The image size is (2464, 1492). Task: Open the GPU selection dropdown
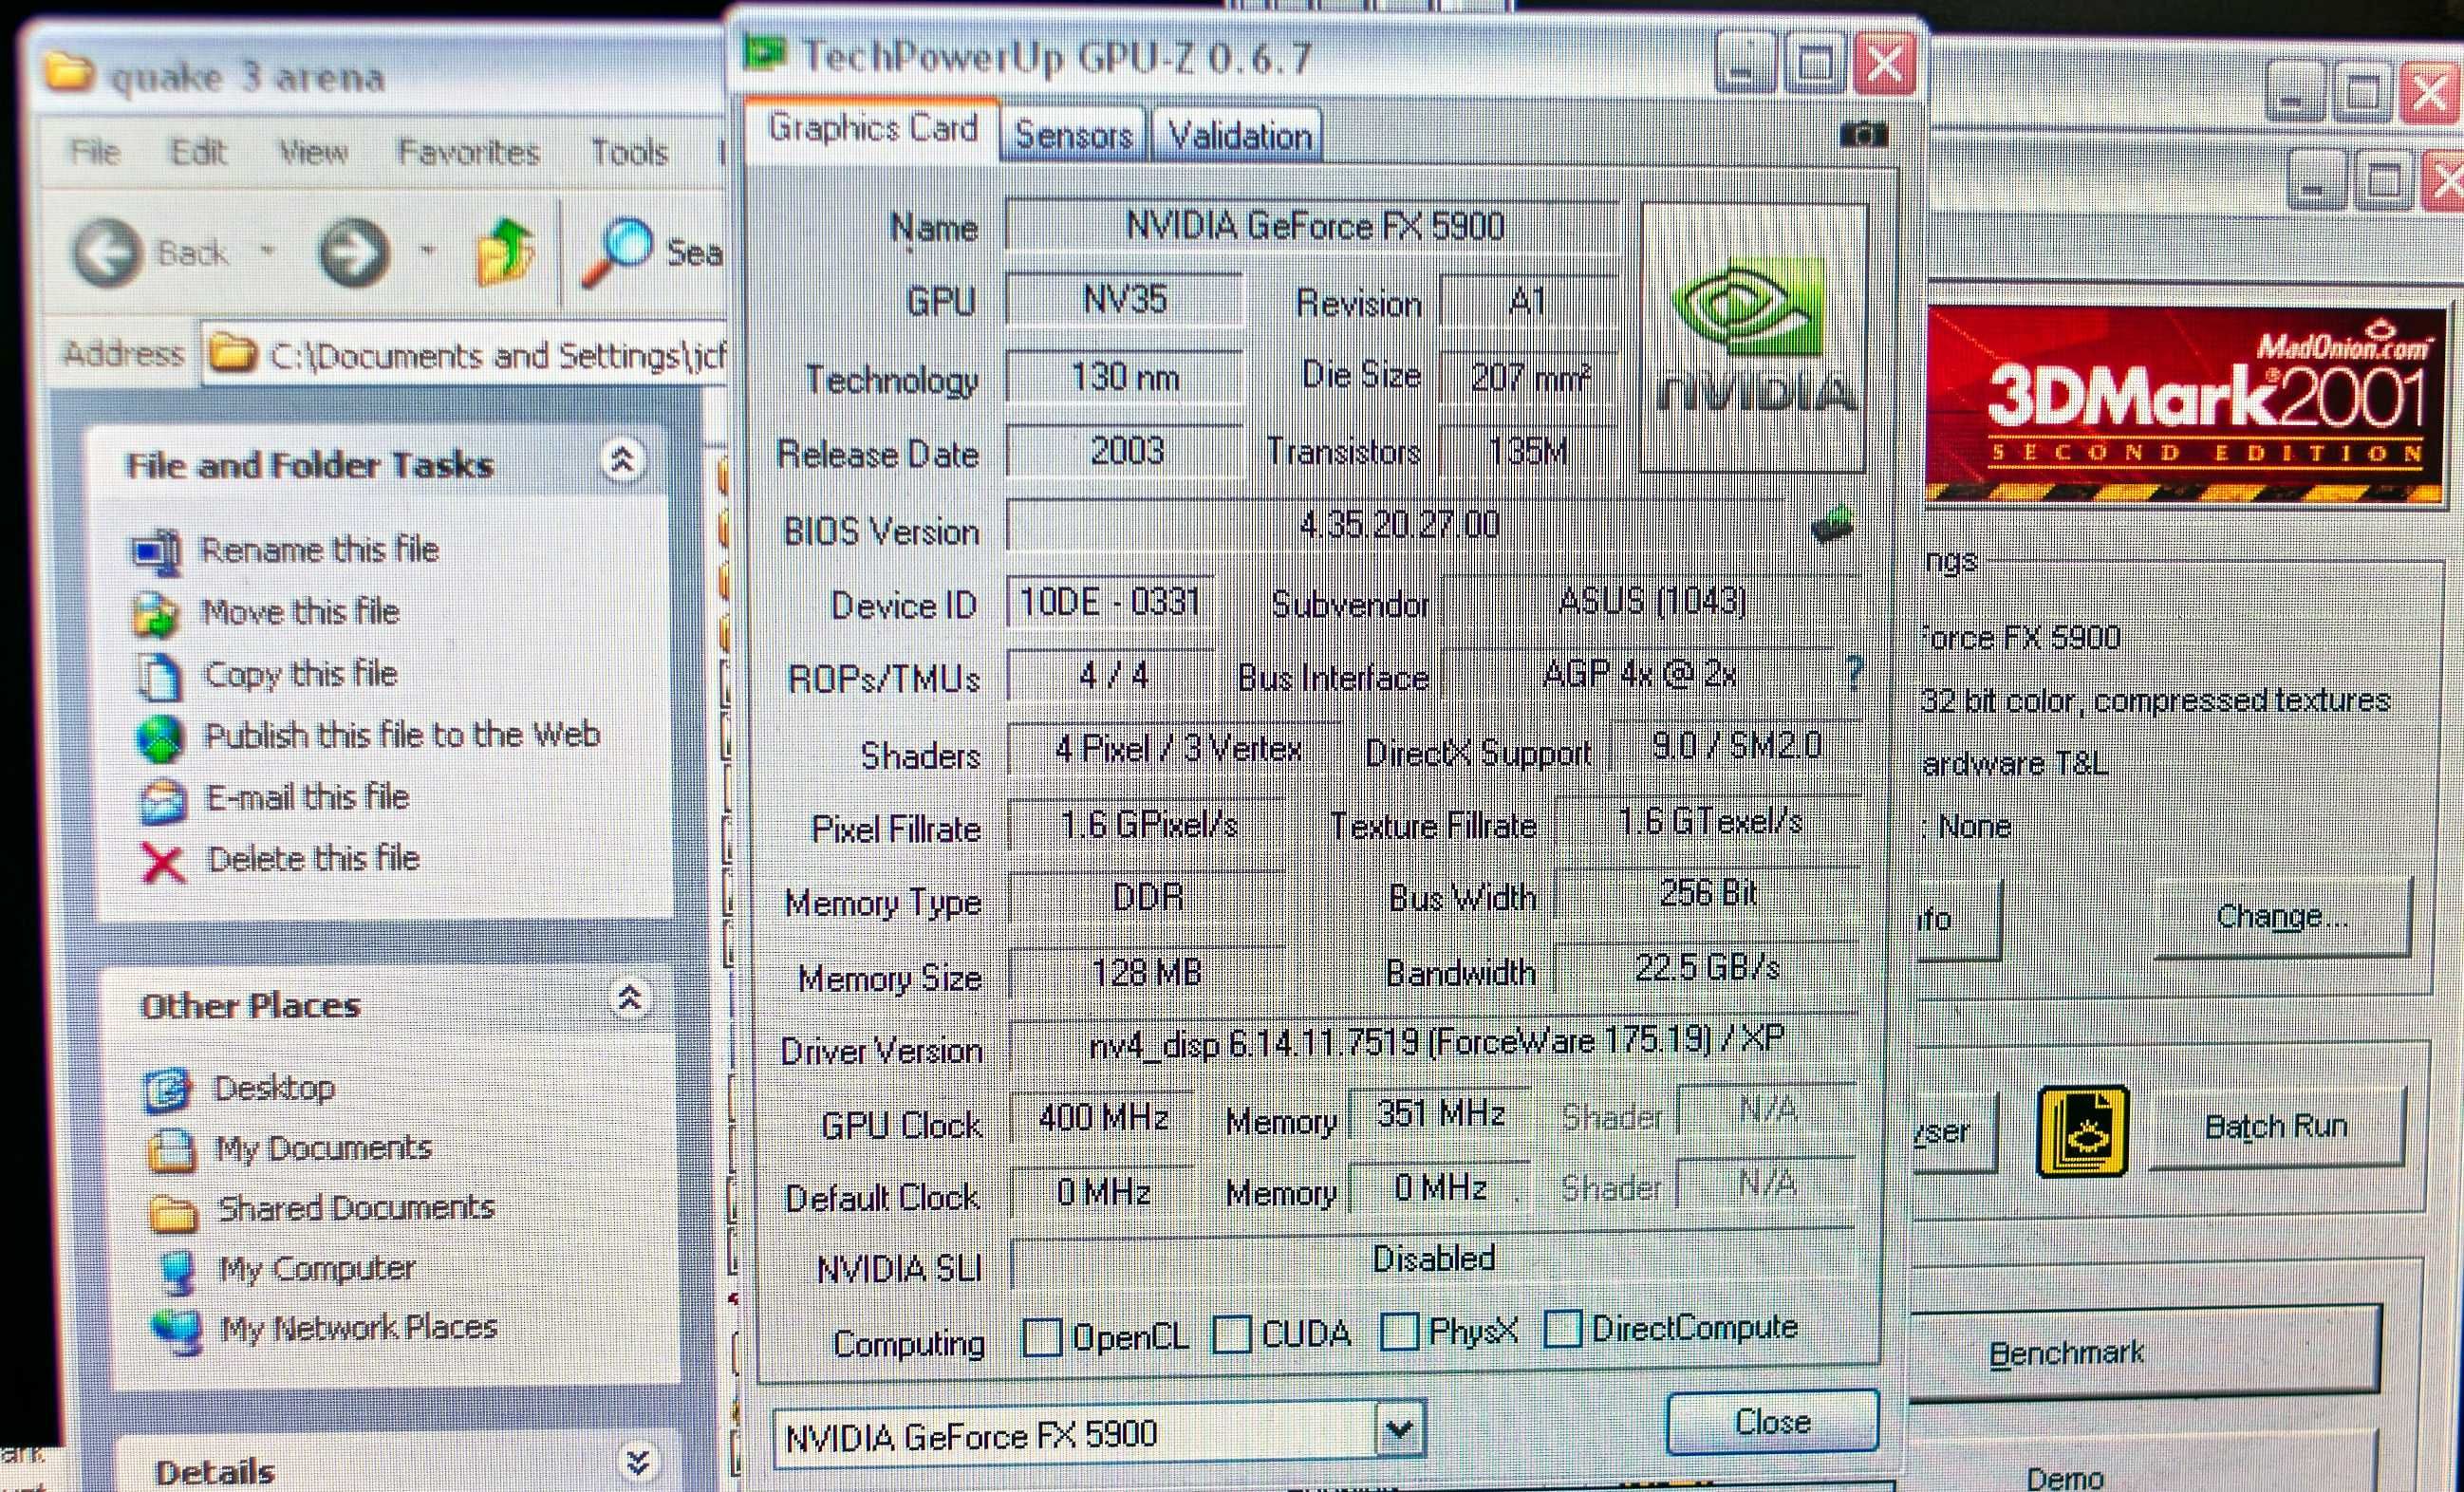click(x=1399, y=1431)
